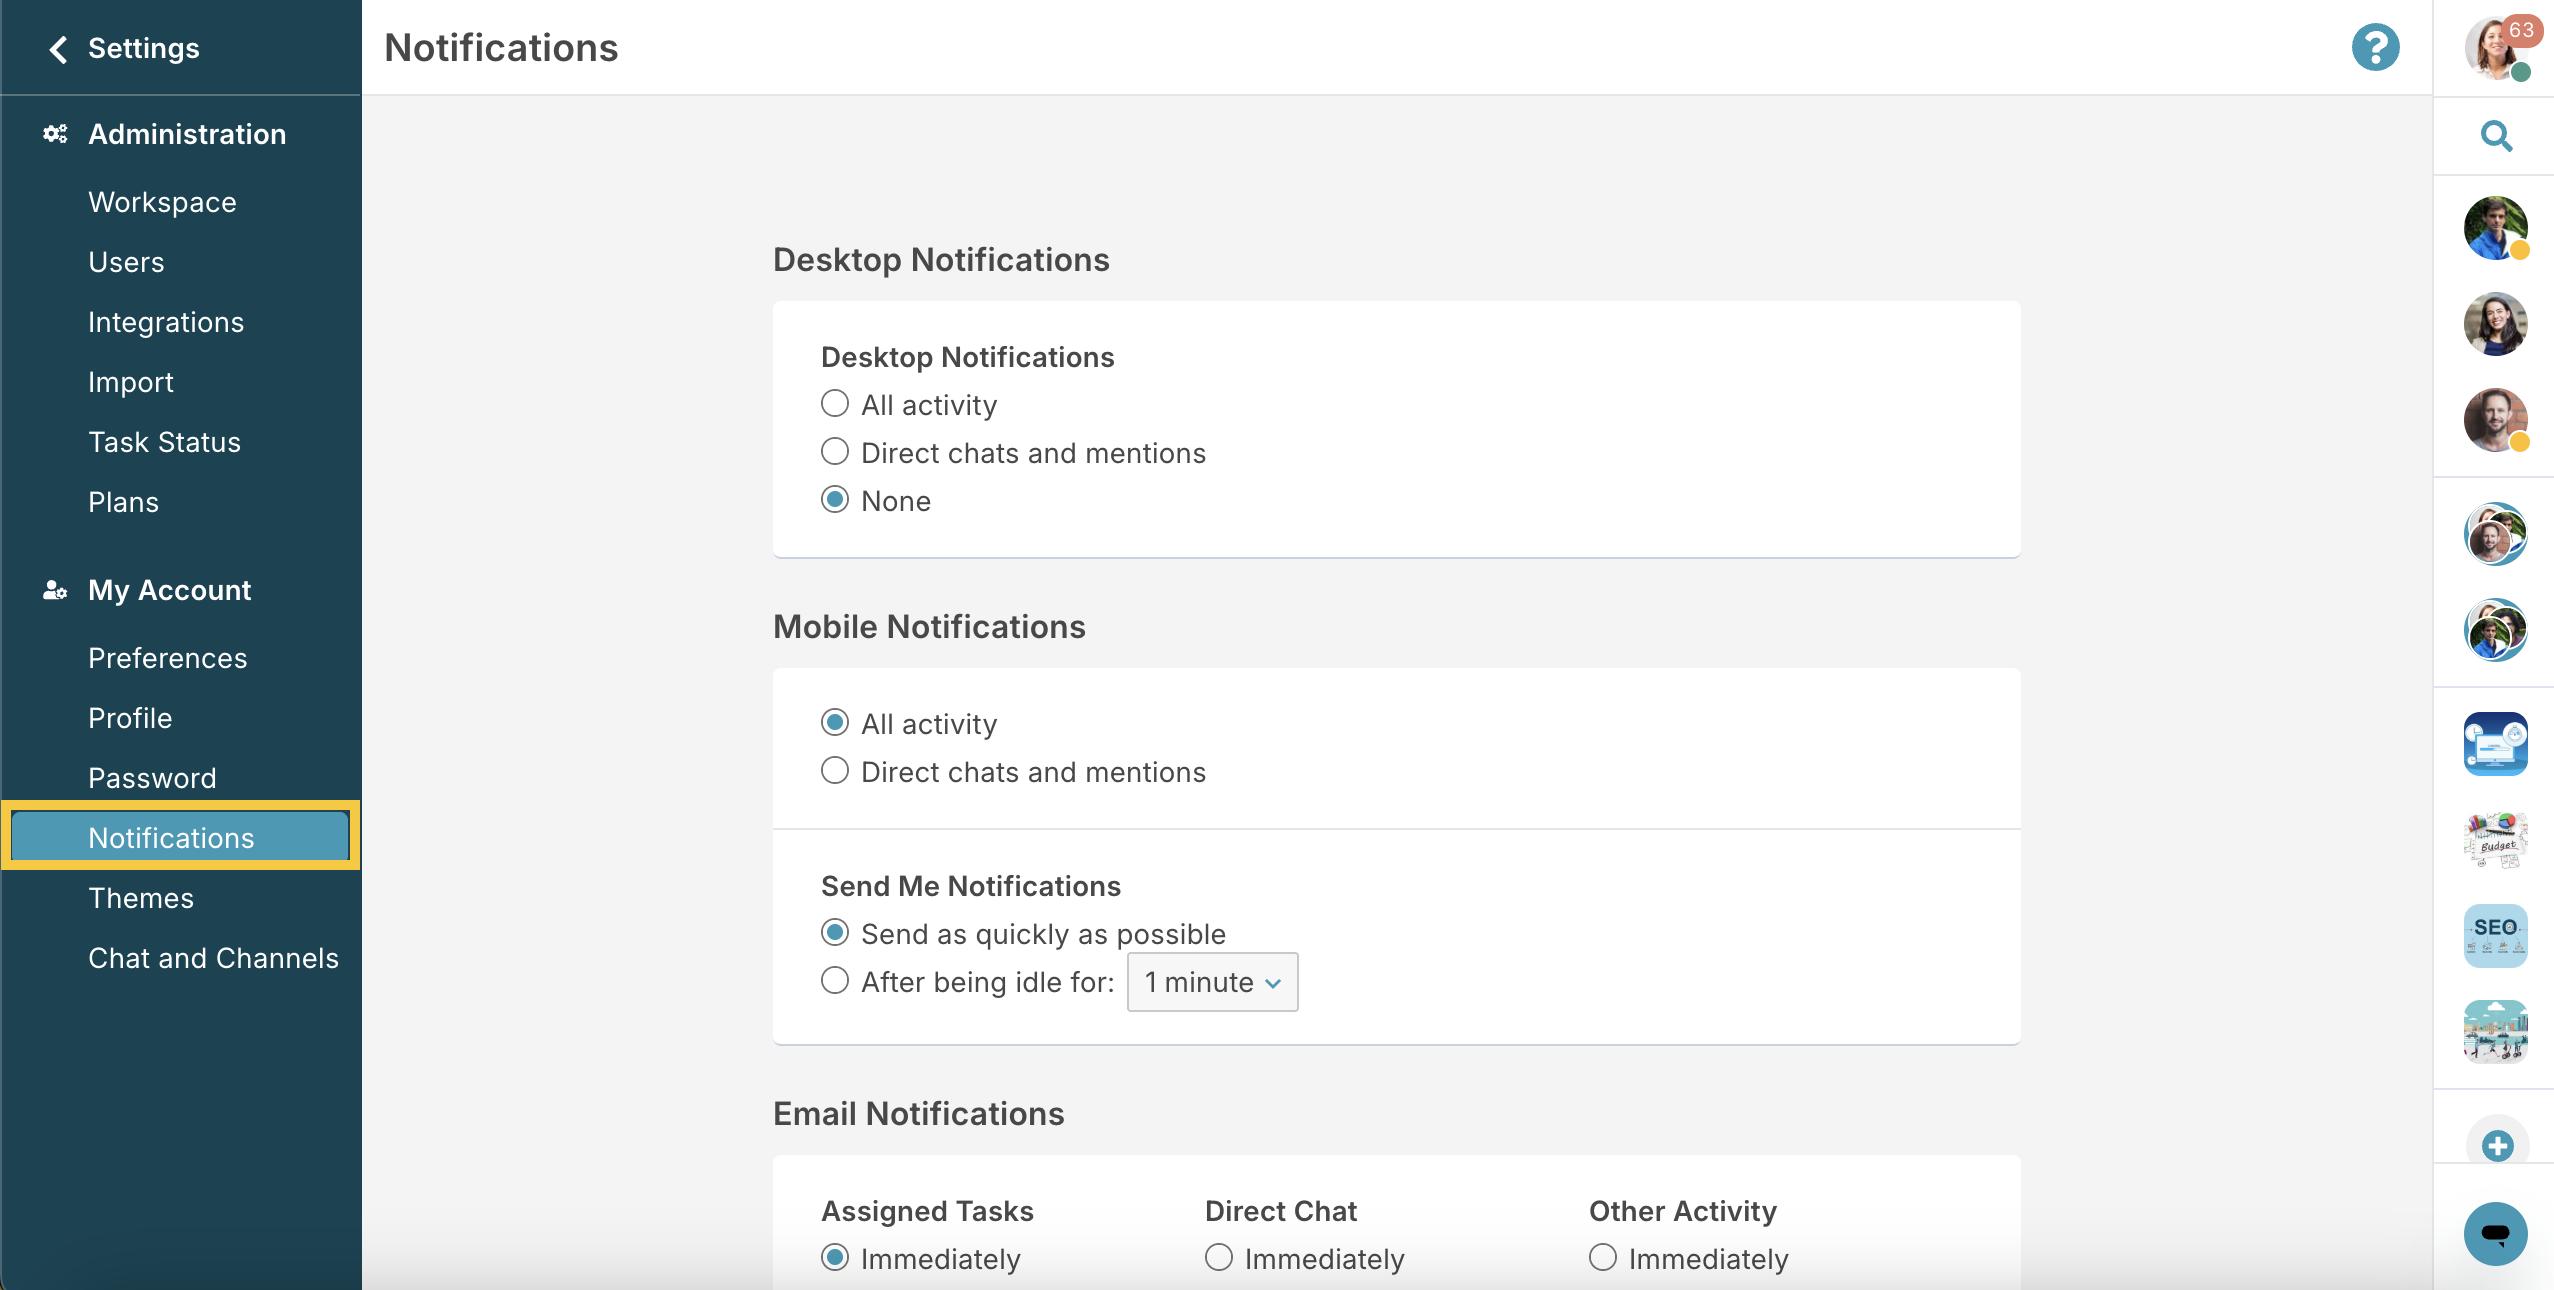Image resolution: width=2554 pixels, height=1290 pixels.
Task: Go to Themes page
Action: coord(141,898)
